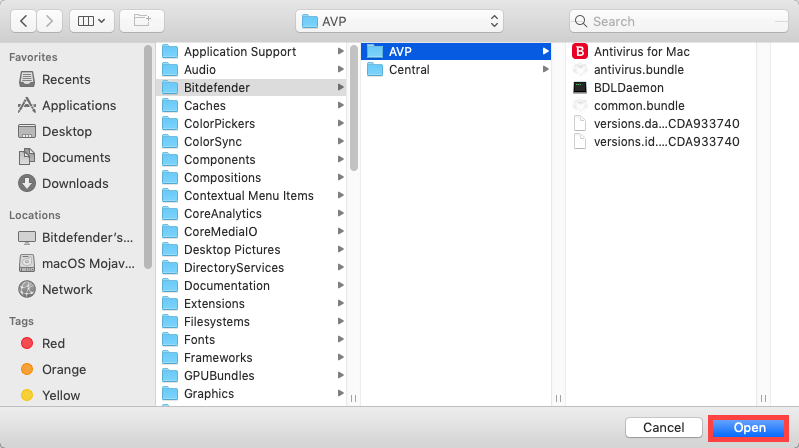799x448 pixels.
Task: Select the Bitdefender folder
Action: click(x=251, y=88)
